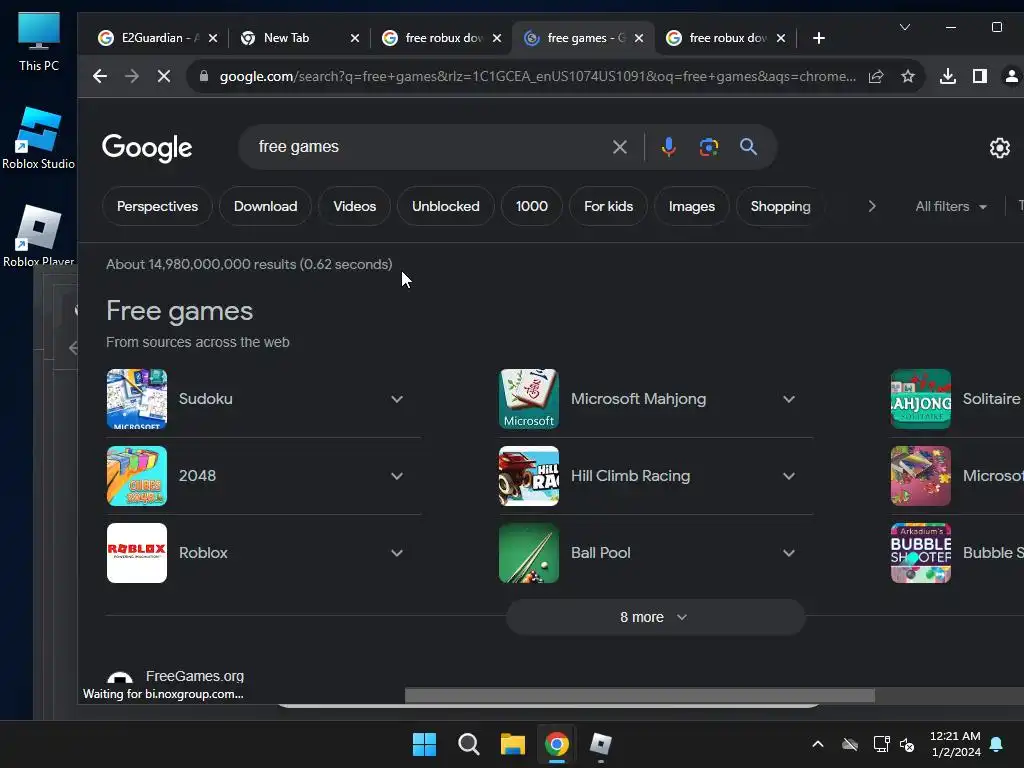Click the padlock site info icon

click(204, 76)
